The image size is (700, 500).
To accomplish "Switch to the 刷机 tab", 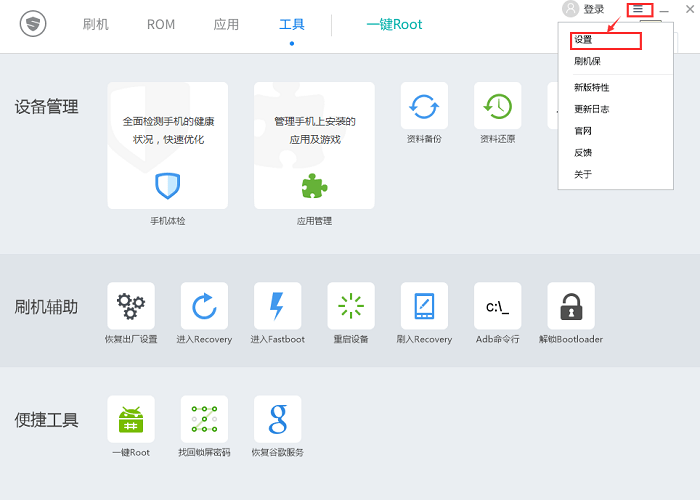I will point(96,24).
